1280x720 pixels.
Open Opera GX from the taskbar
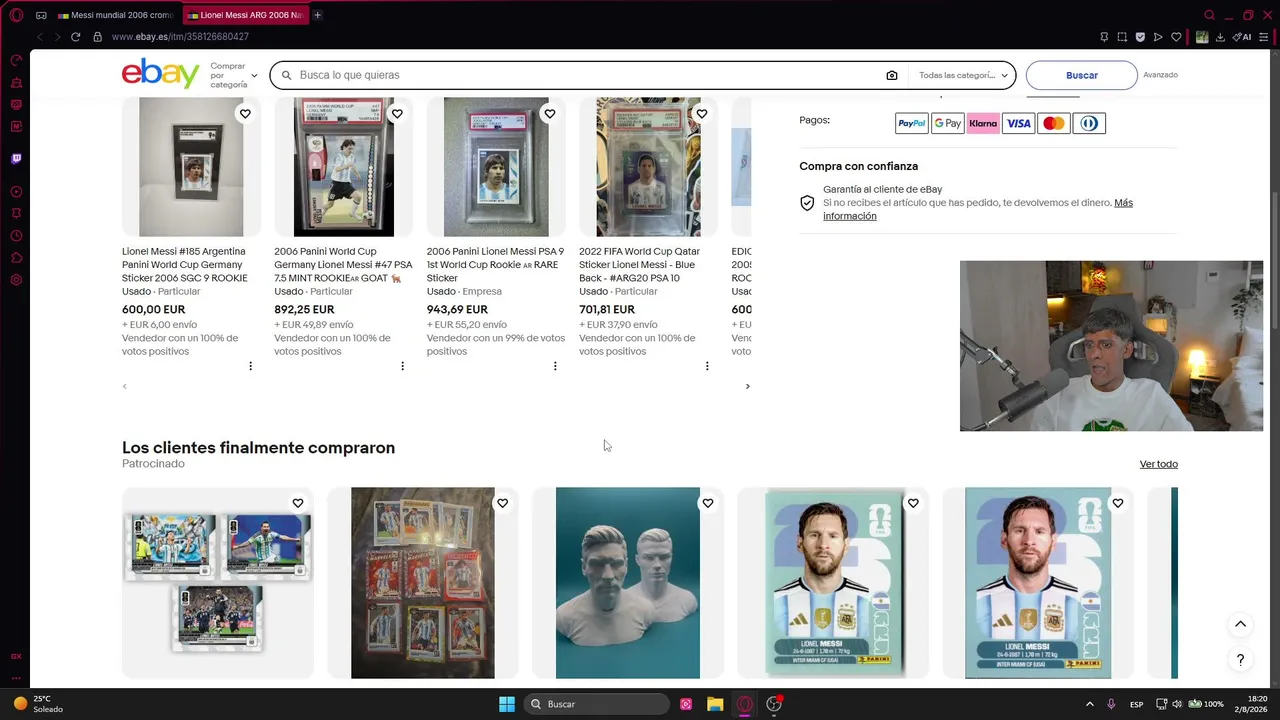(745, 704)
